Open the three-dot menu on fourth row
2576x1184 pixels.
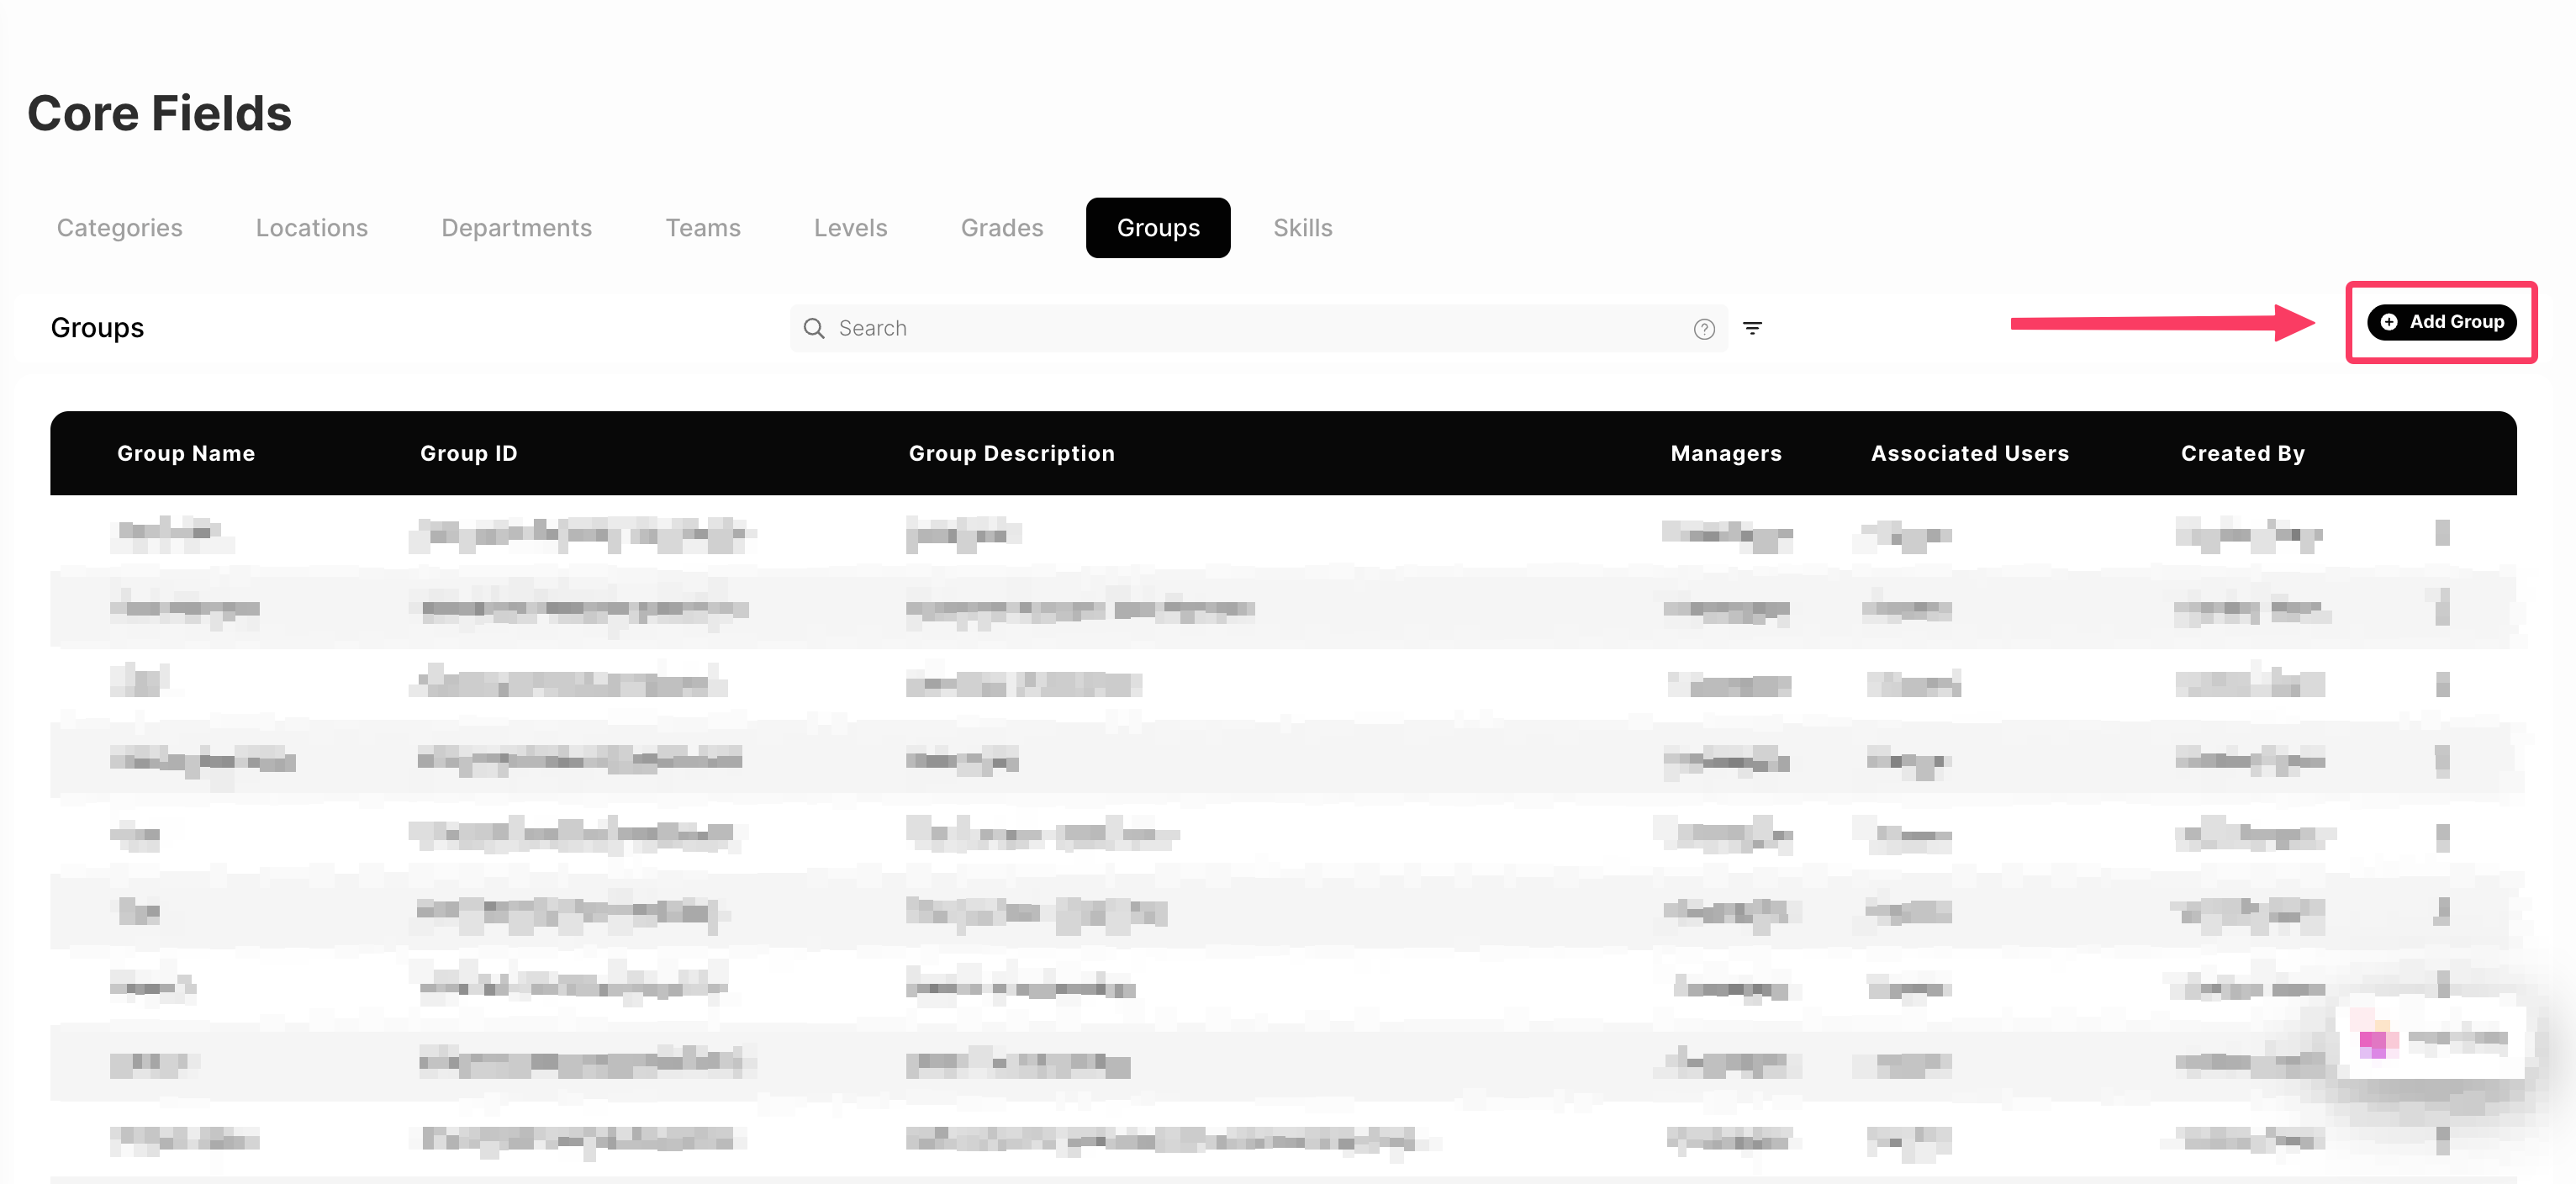click(x=2442, y=761)
